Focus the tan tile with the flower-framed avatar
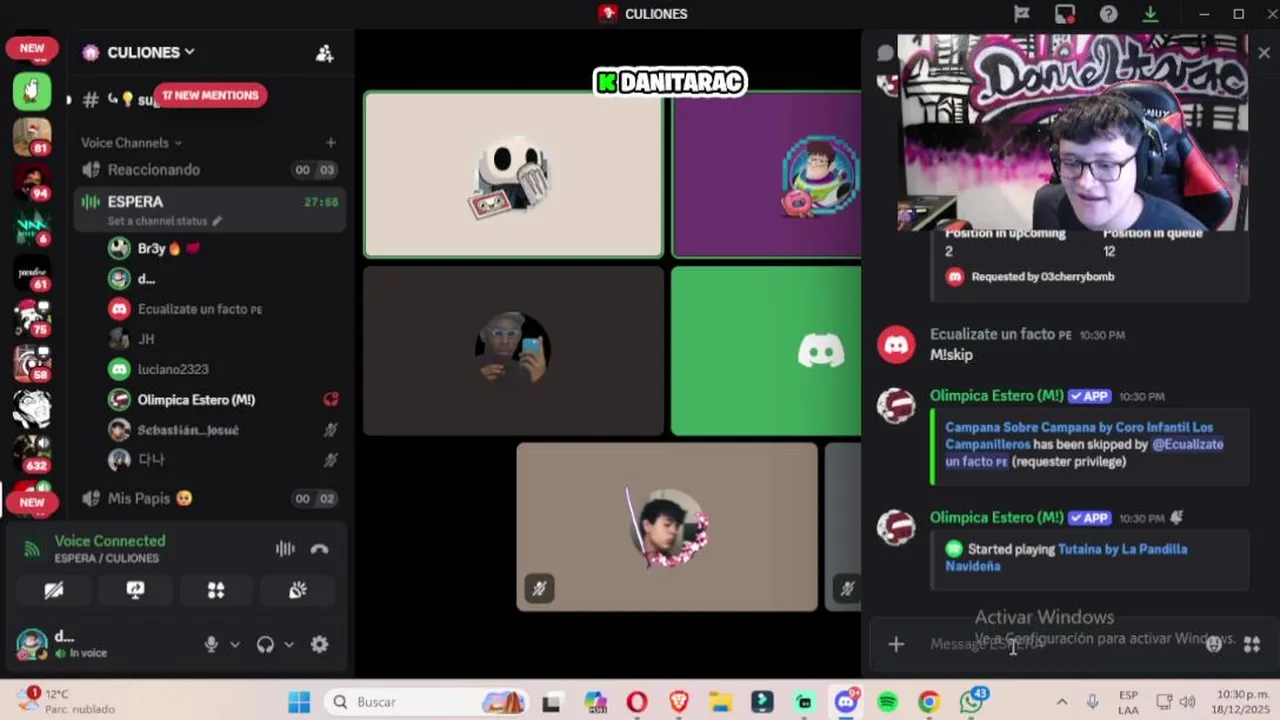The image size is (1280, 720). click(x=667, y=527)
